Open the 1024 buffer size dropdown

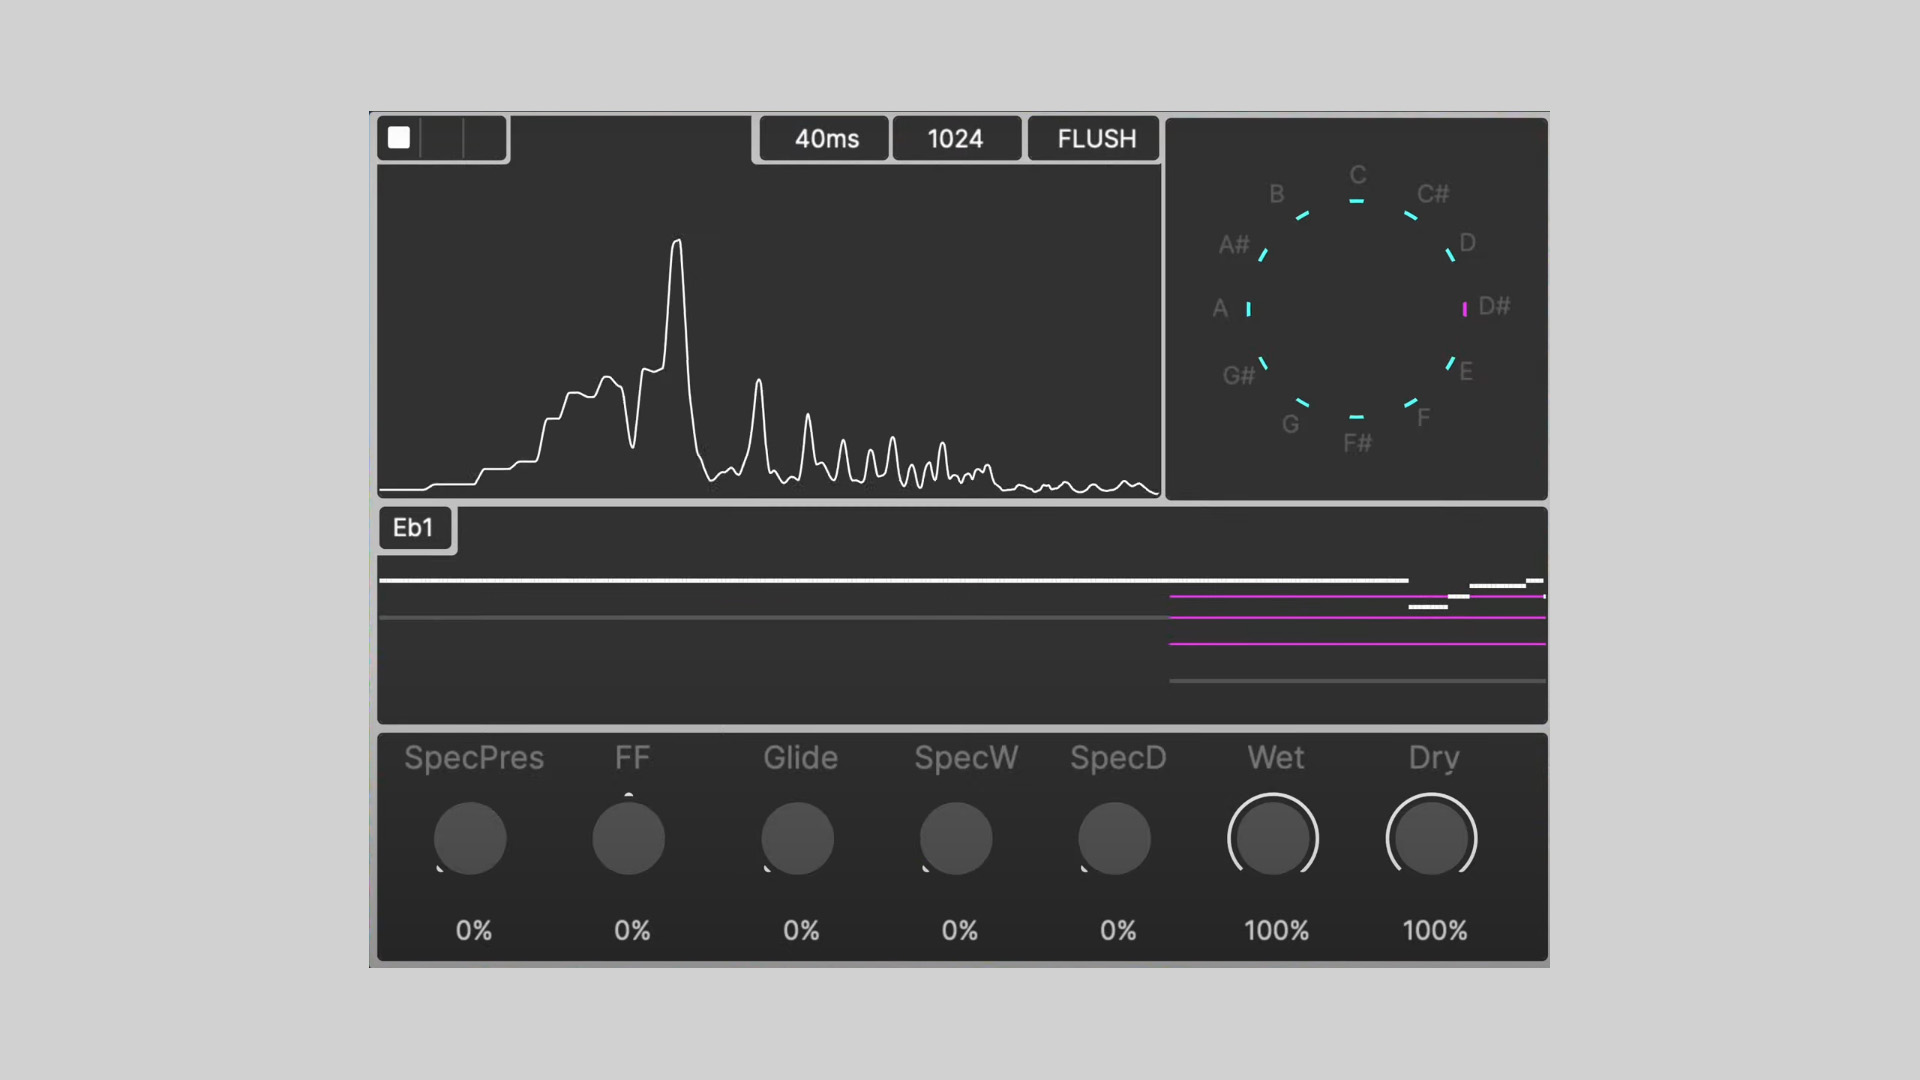click(955, 139)
